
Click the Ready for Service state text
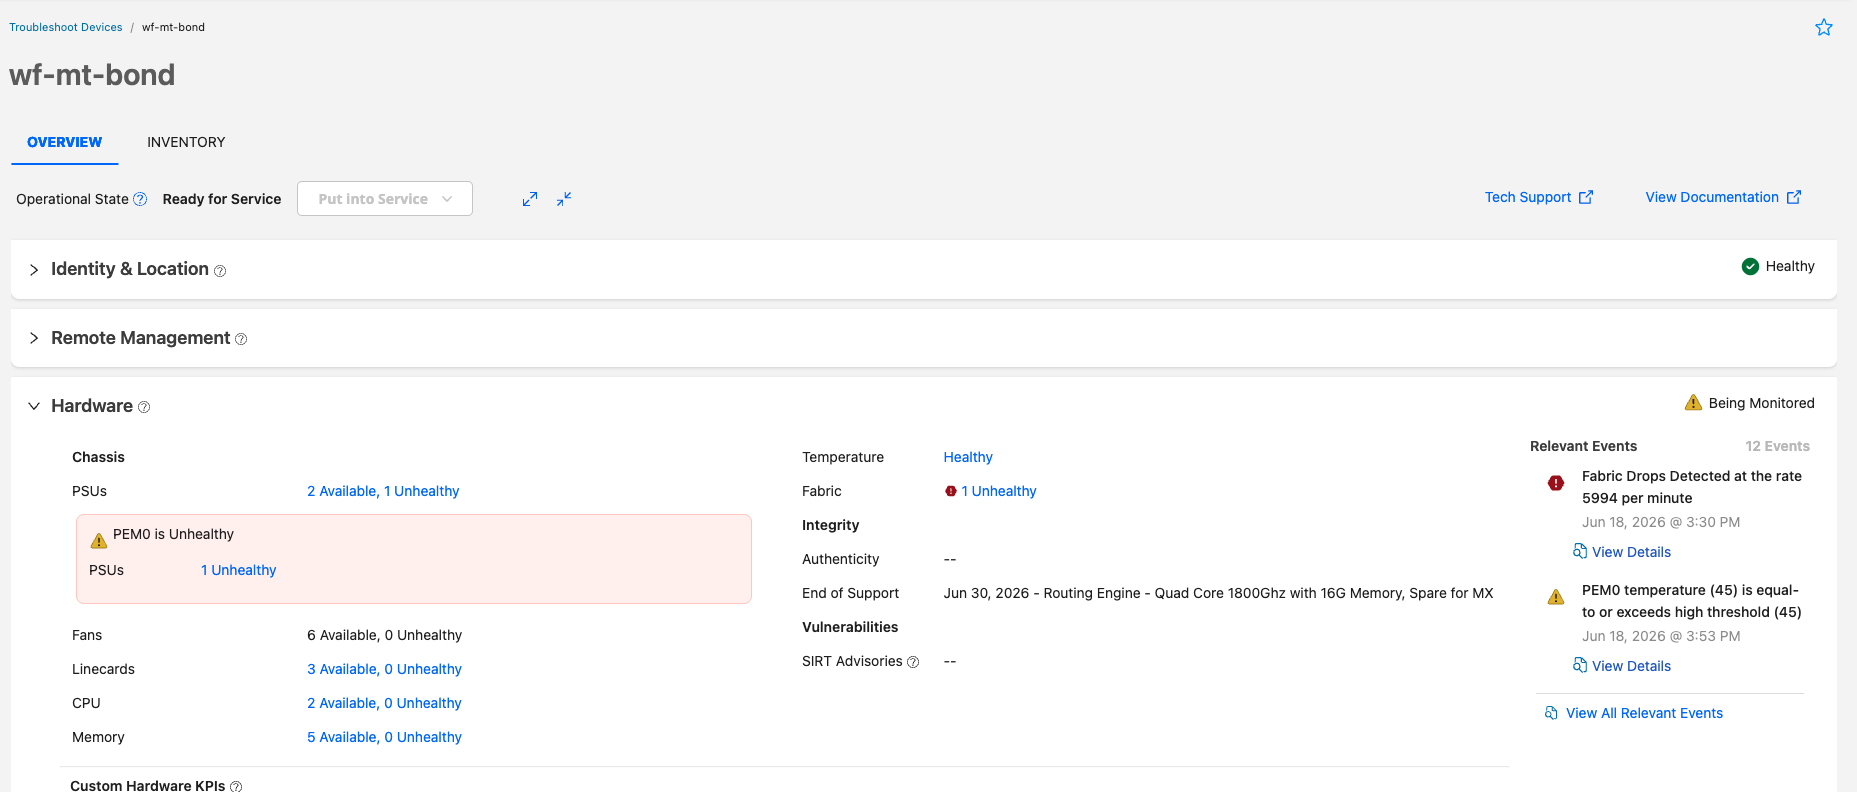point(222,199)
